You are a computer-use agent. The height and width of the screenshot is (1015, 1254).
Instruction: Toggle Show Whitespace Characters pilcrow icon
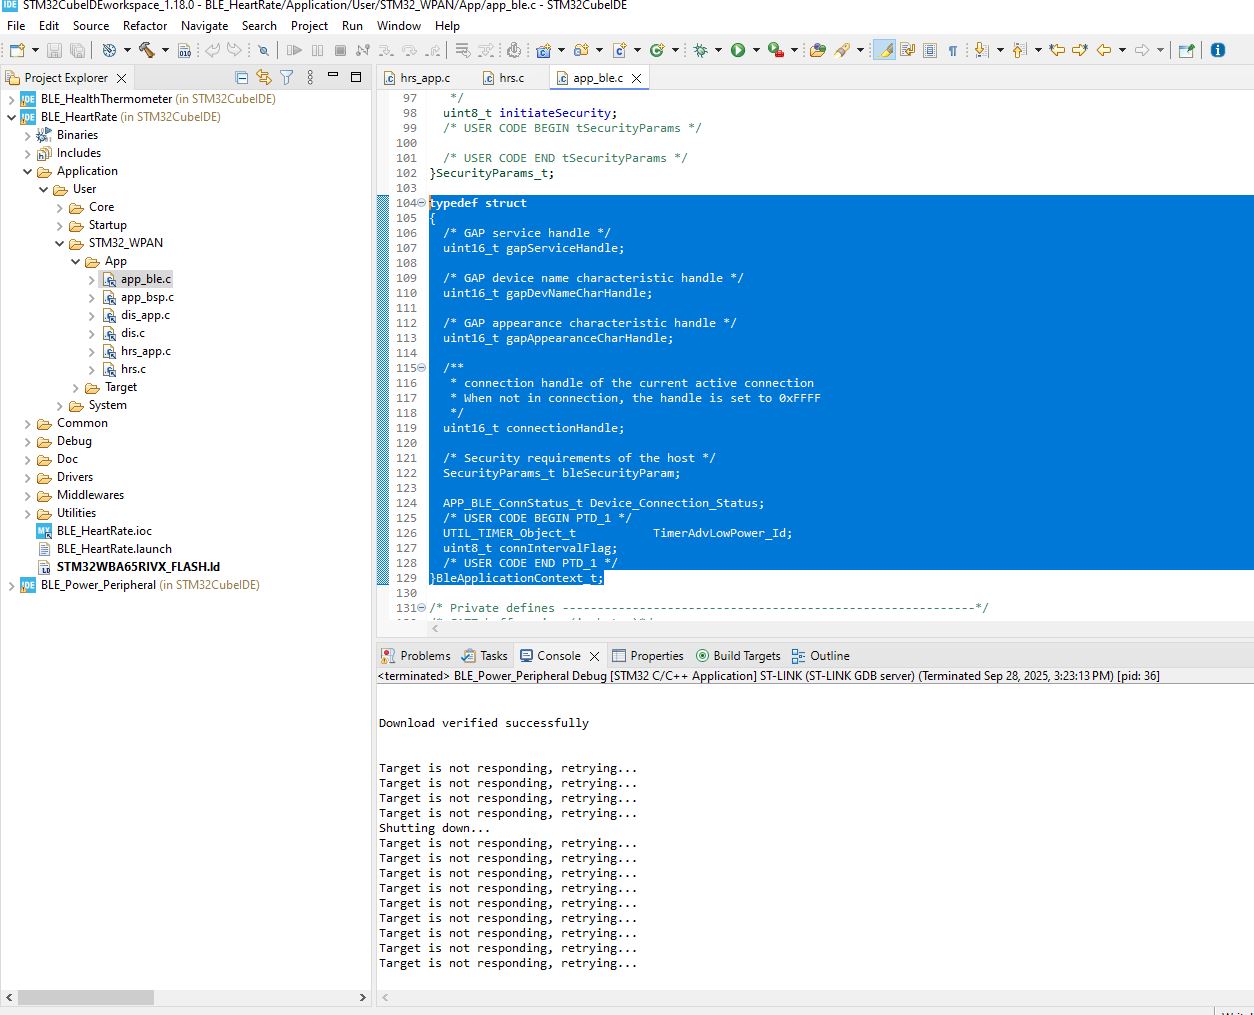[x=952, y=50]
